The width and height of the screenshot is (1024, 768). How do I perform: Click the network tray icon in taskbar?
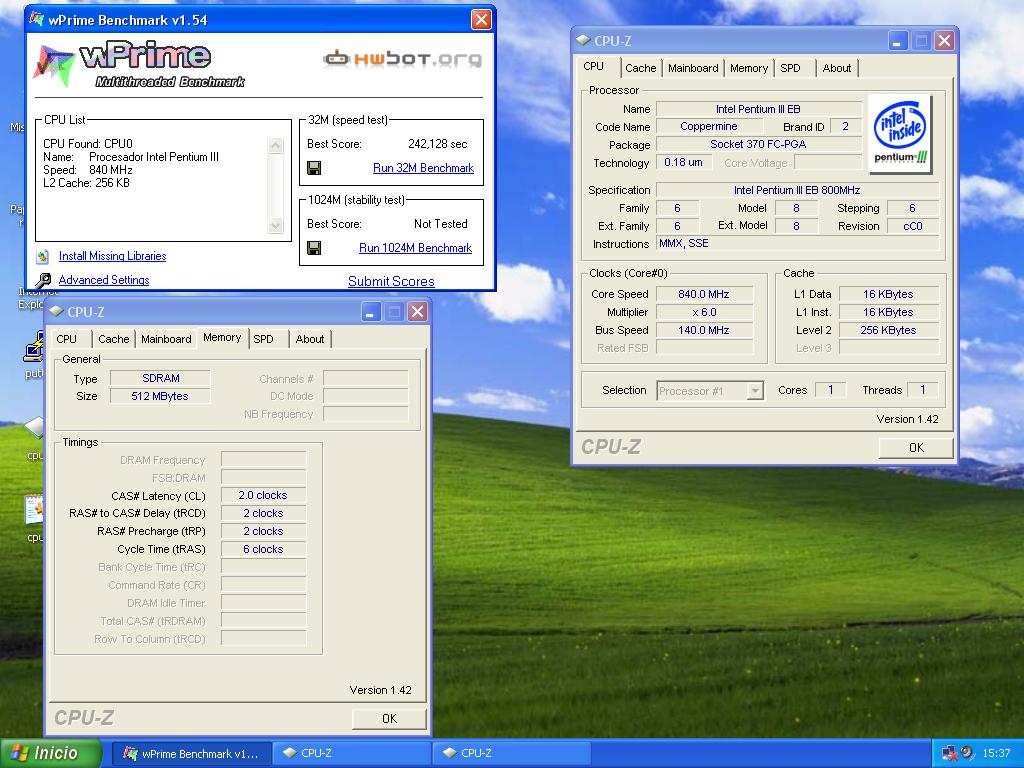coord(950,753)
